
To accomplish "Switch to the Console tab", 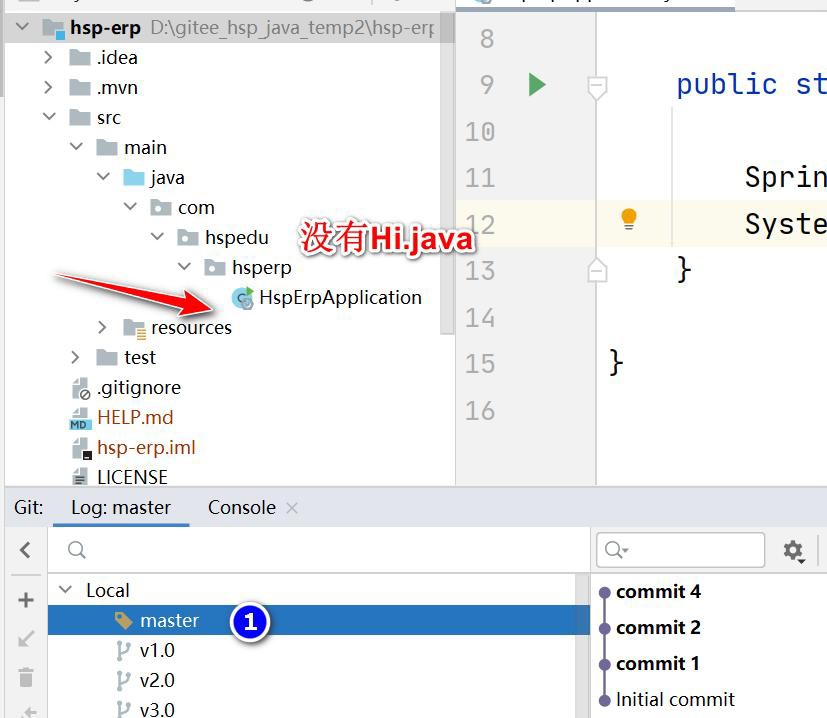I will [x=241, y=507].
